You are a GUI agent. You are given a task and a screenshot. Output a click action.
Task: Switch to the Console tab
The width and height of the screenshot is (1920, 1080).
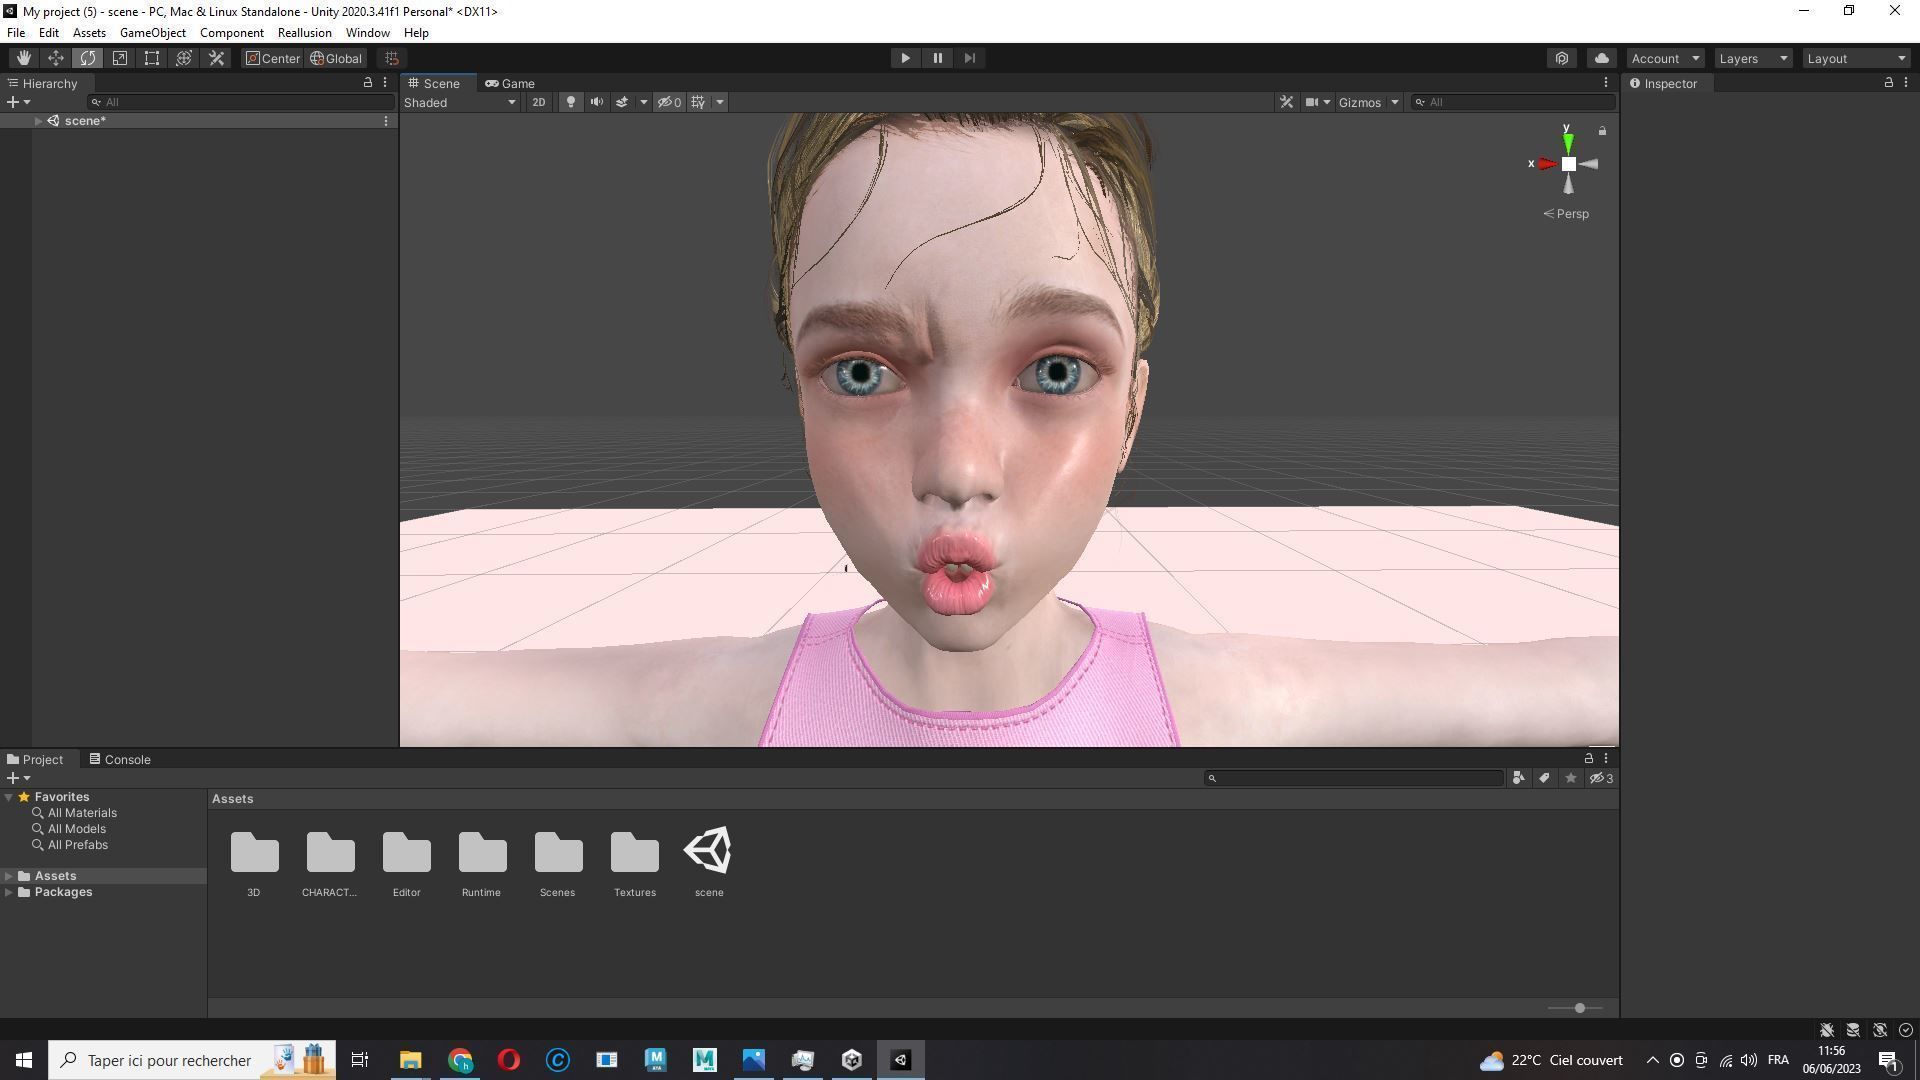[120, 759]
